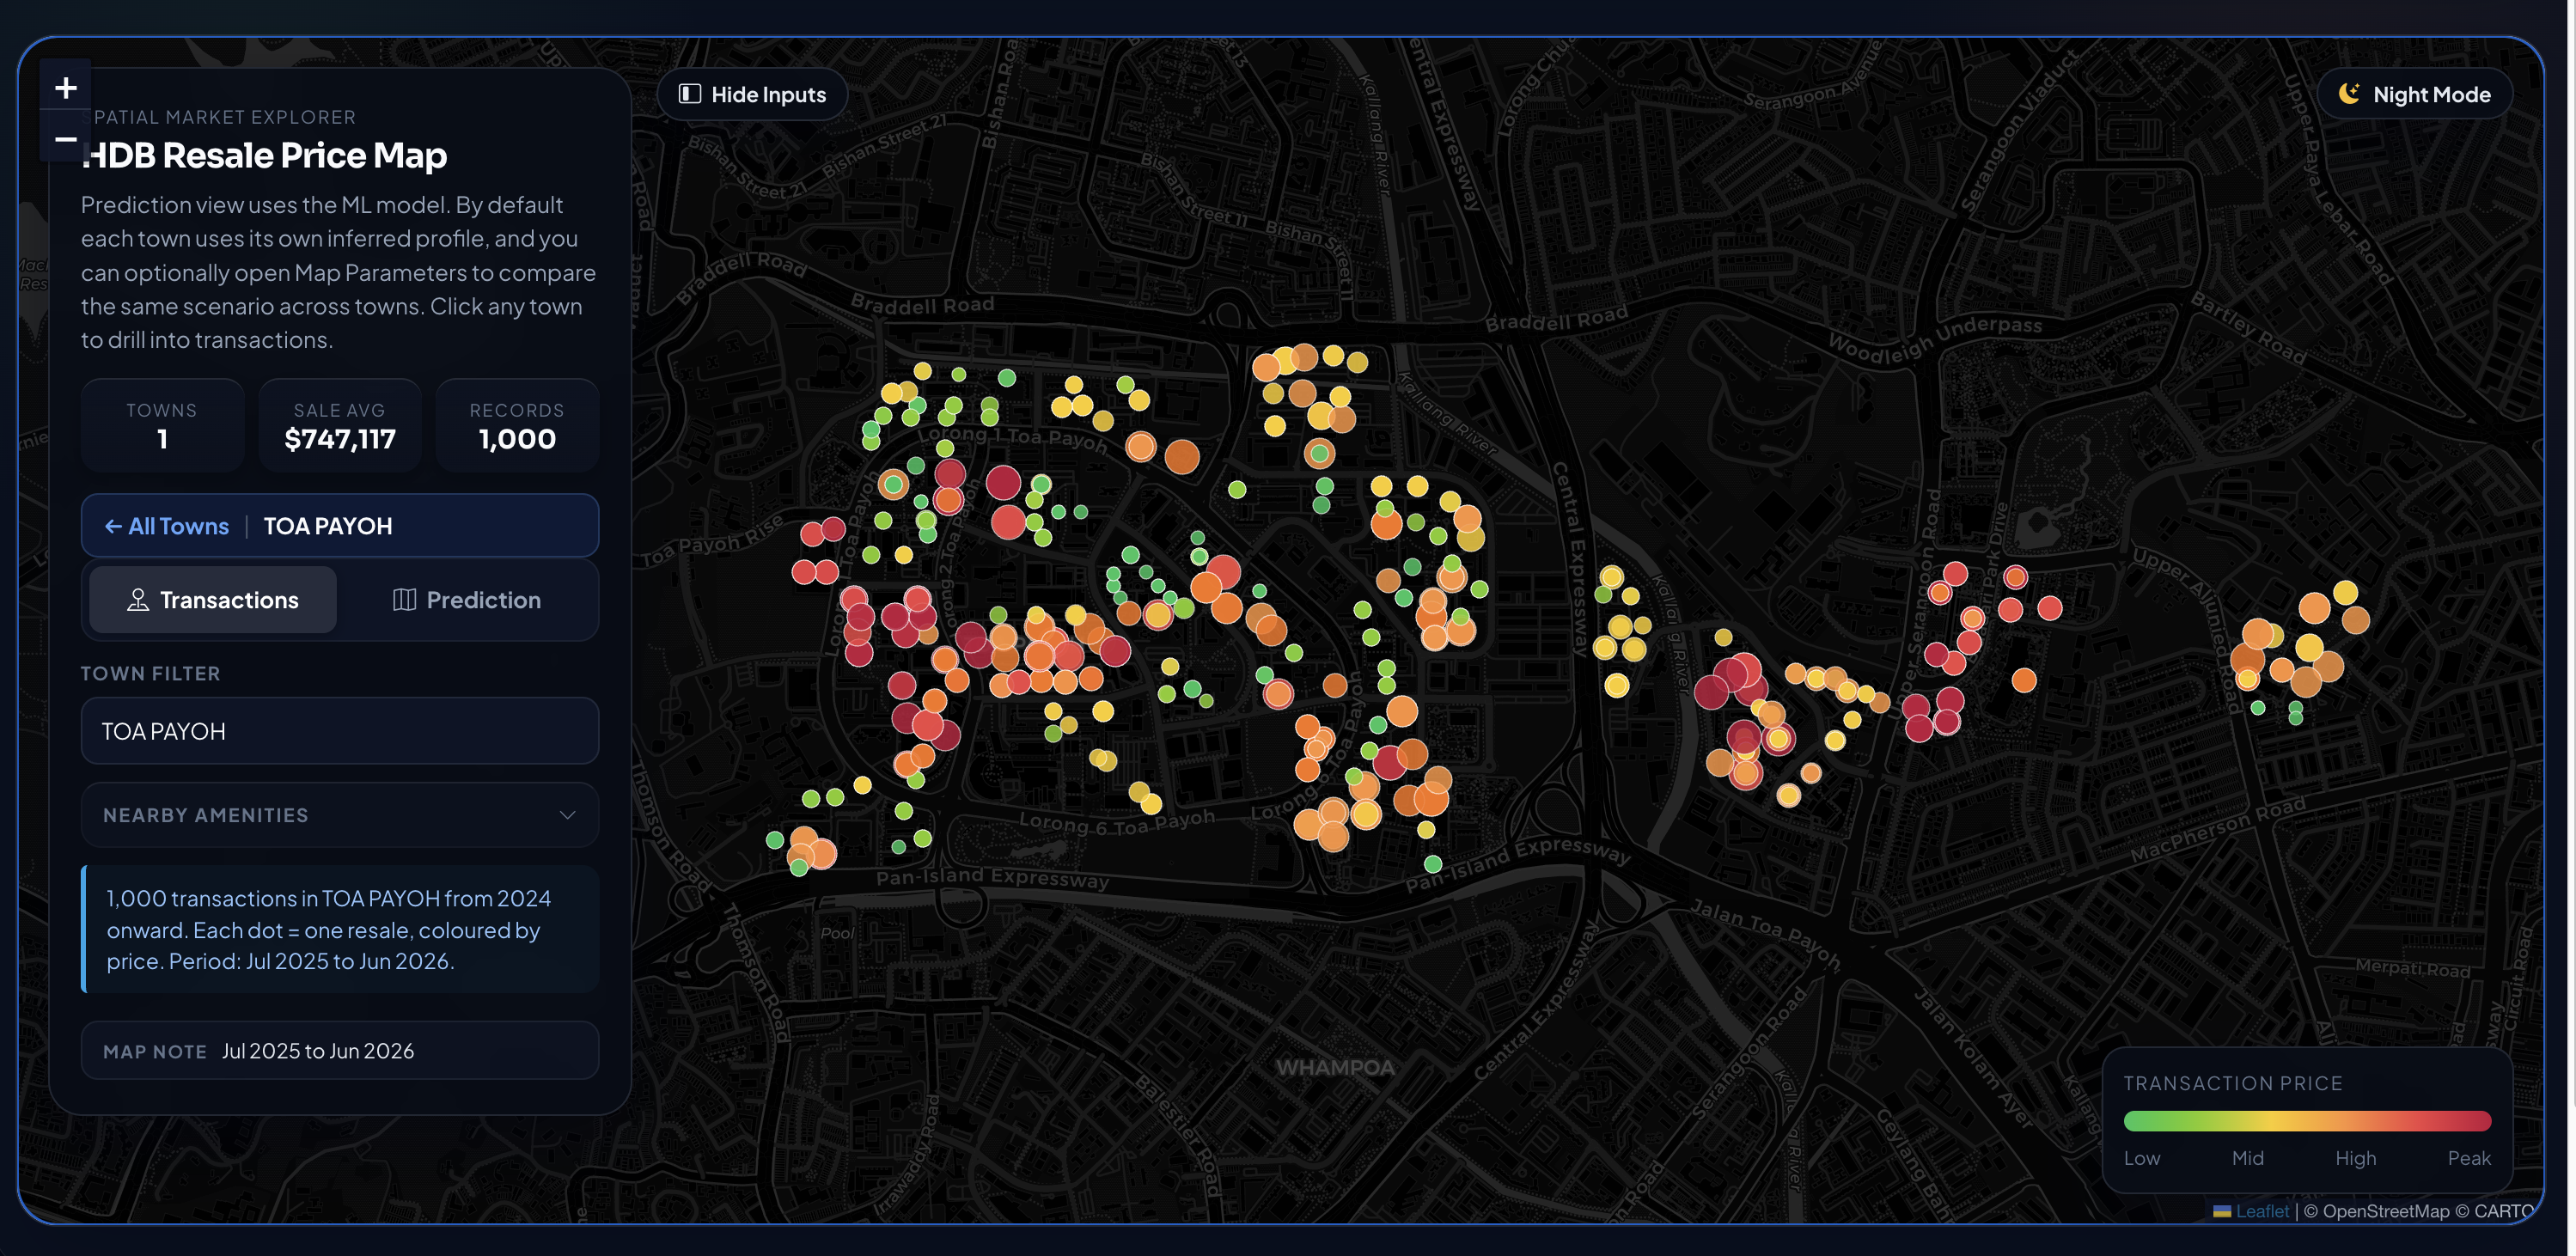Toggle Night Mode label
This screenshot has width=2576, height=1256.
tap(2431, 94)
